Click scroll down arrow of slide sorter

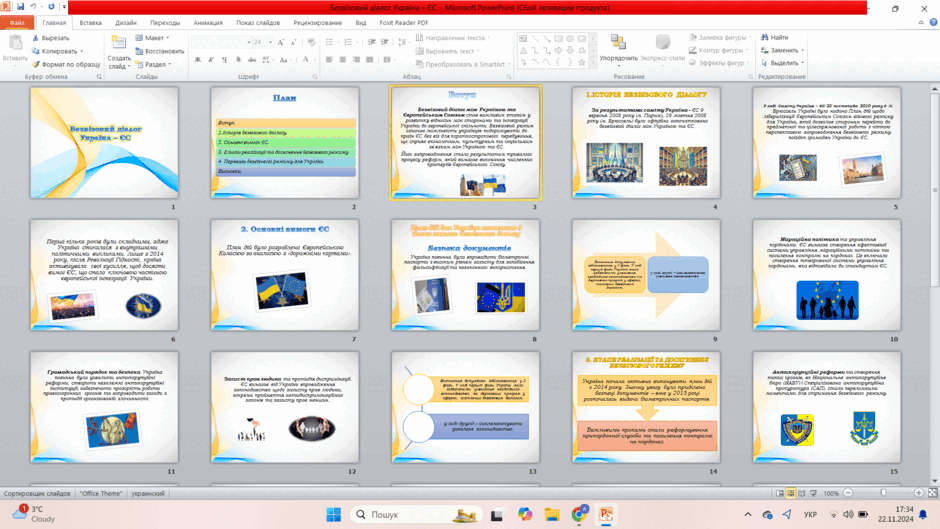934,480
